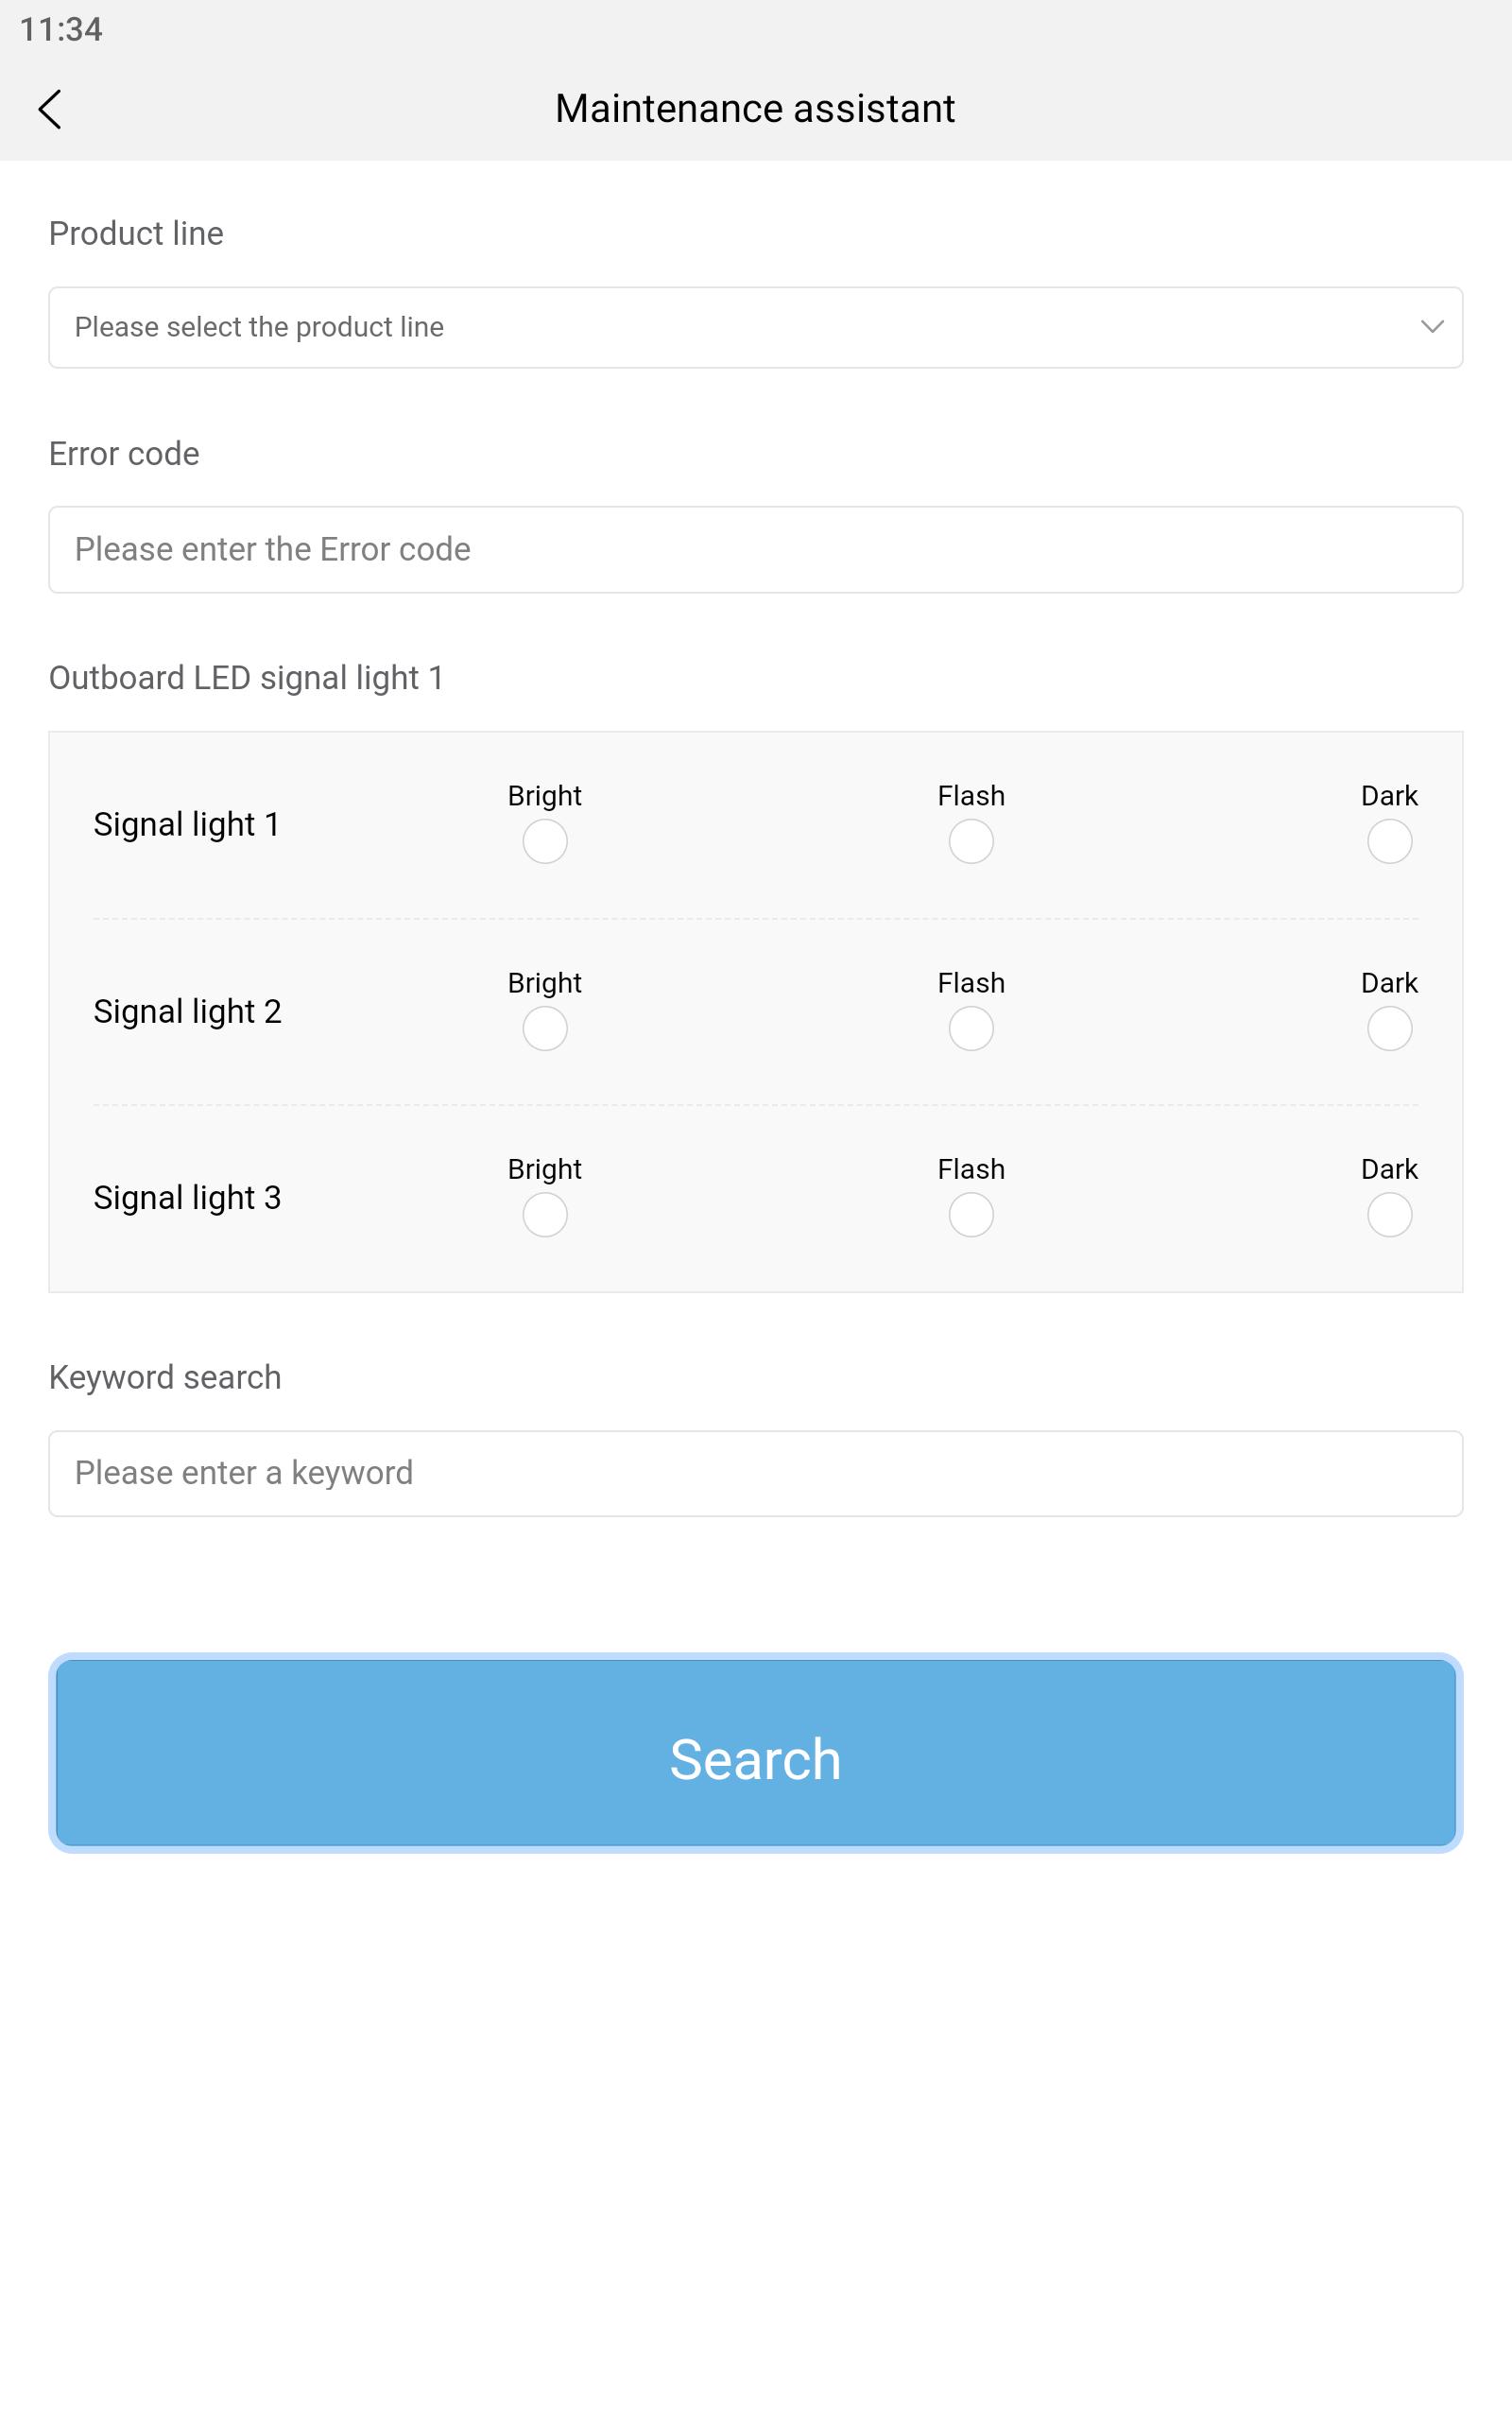Viewport: 1512px width, 2420px height.
Task: Tap the blue Search button
Action: pos(756,1752)
